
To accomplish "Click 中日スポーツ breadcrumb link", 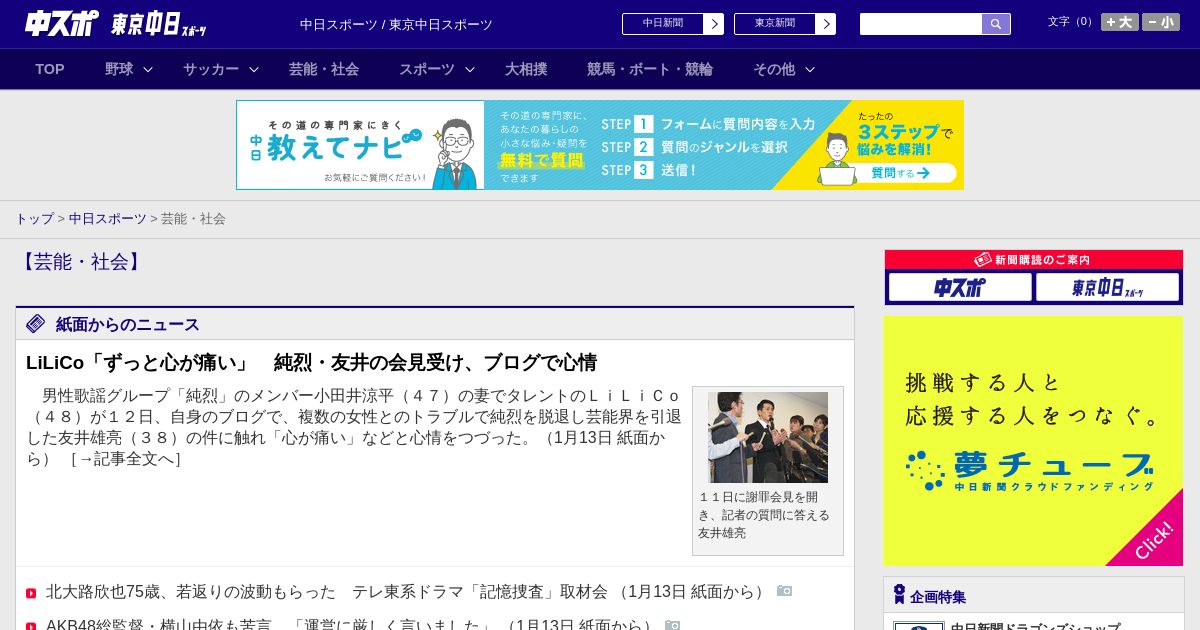I will 107,218.
